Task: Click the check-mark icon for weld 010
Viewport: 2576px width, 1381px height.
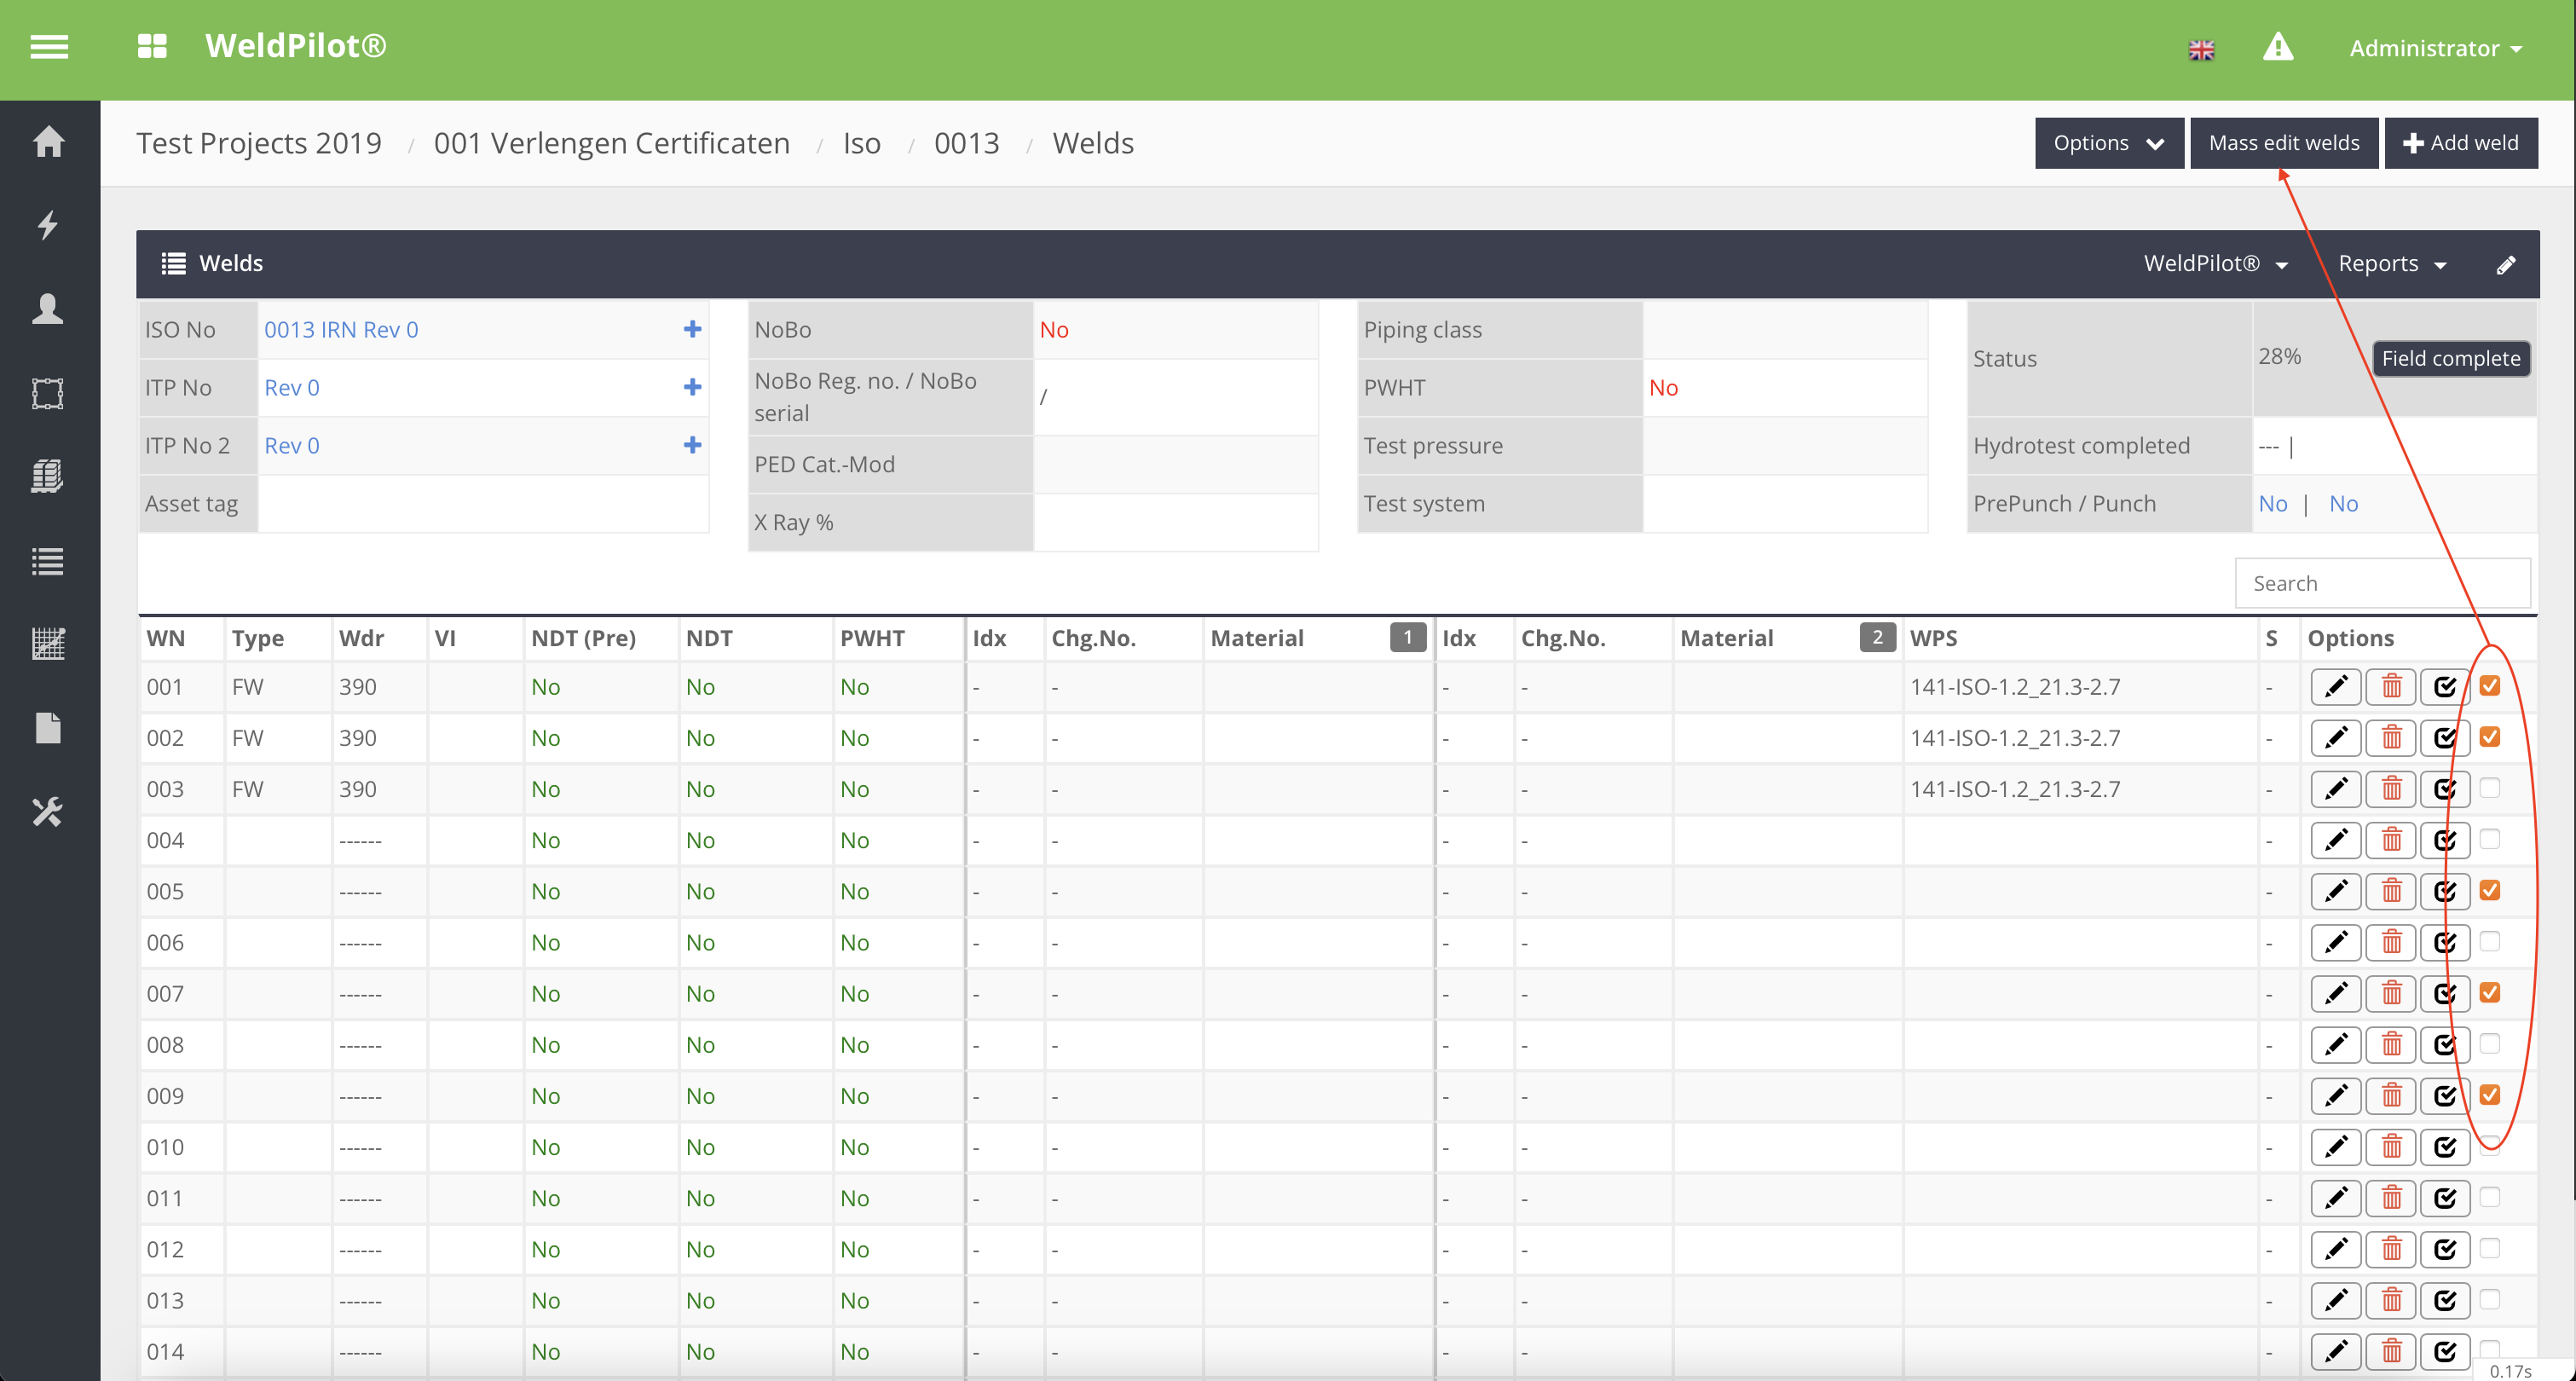Action: pos(2444,1147)
